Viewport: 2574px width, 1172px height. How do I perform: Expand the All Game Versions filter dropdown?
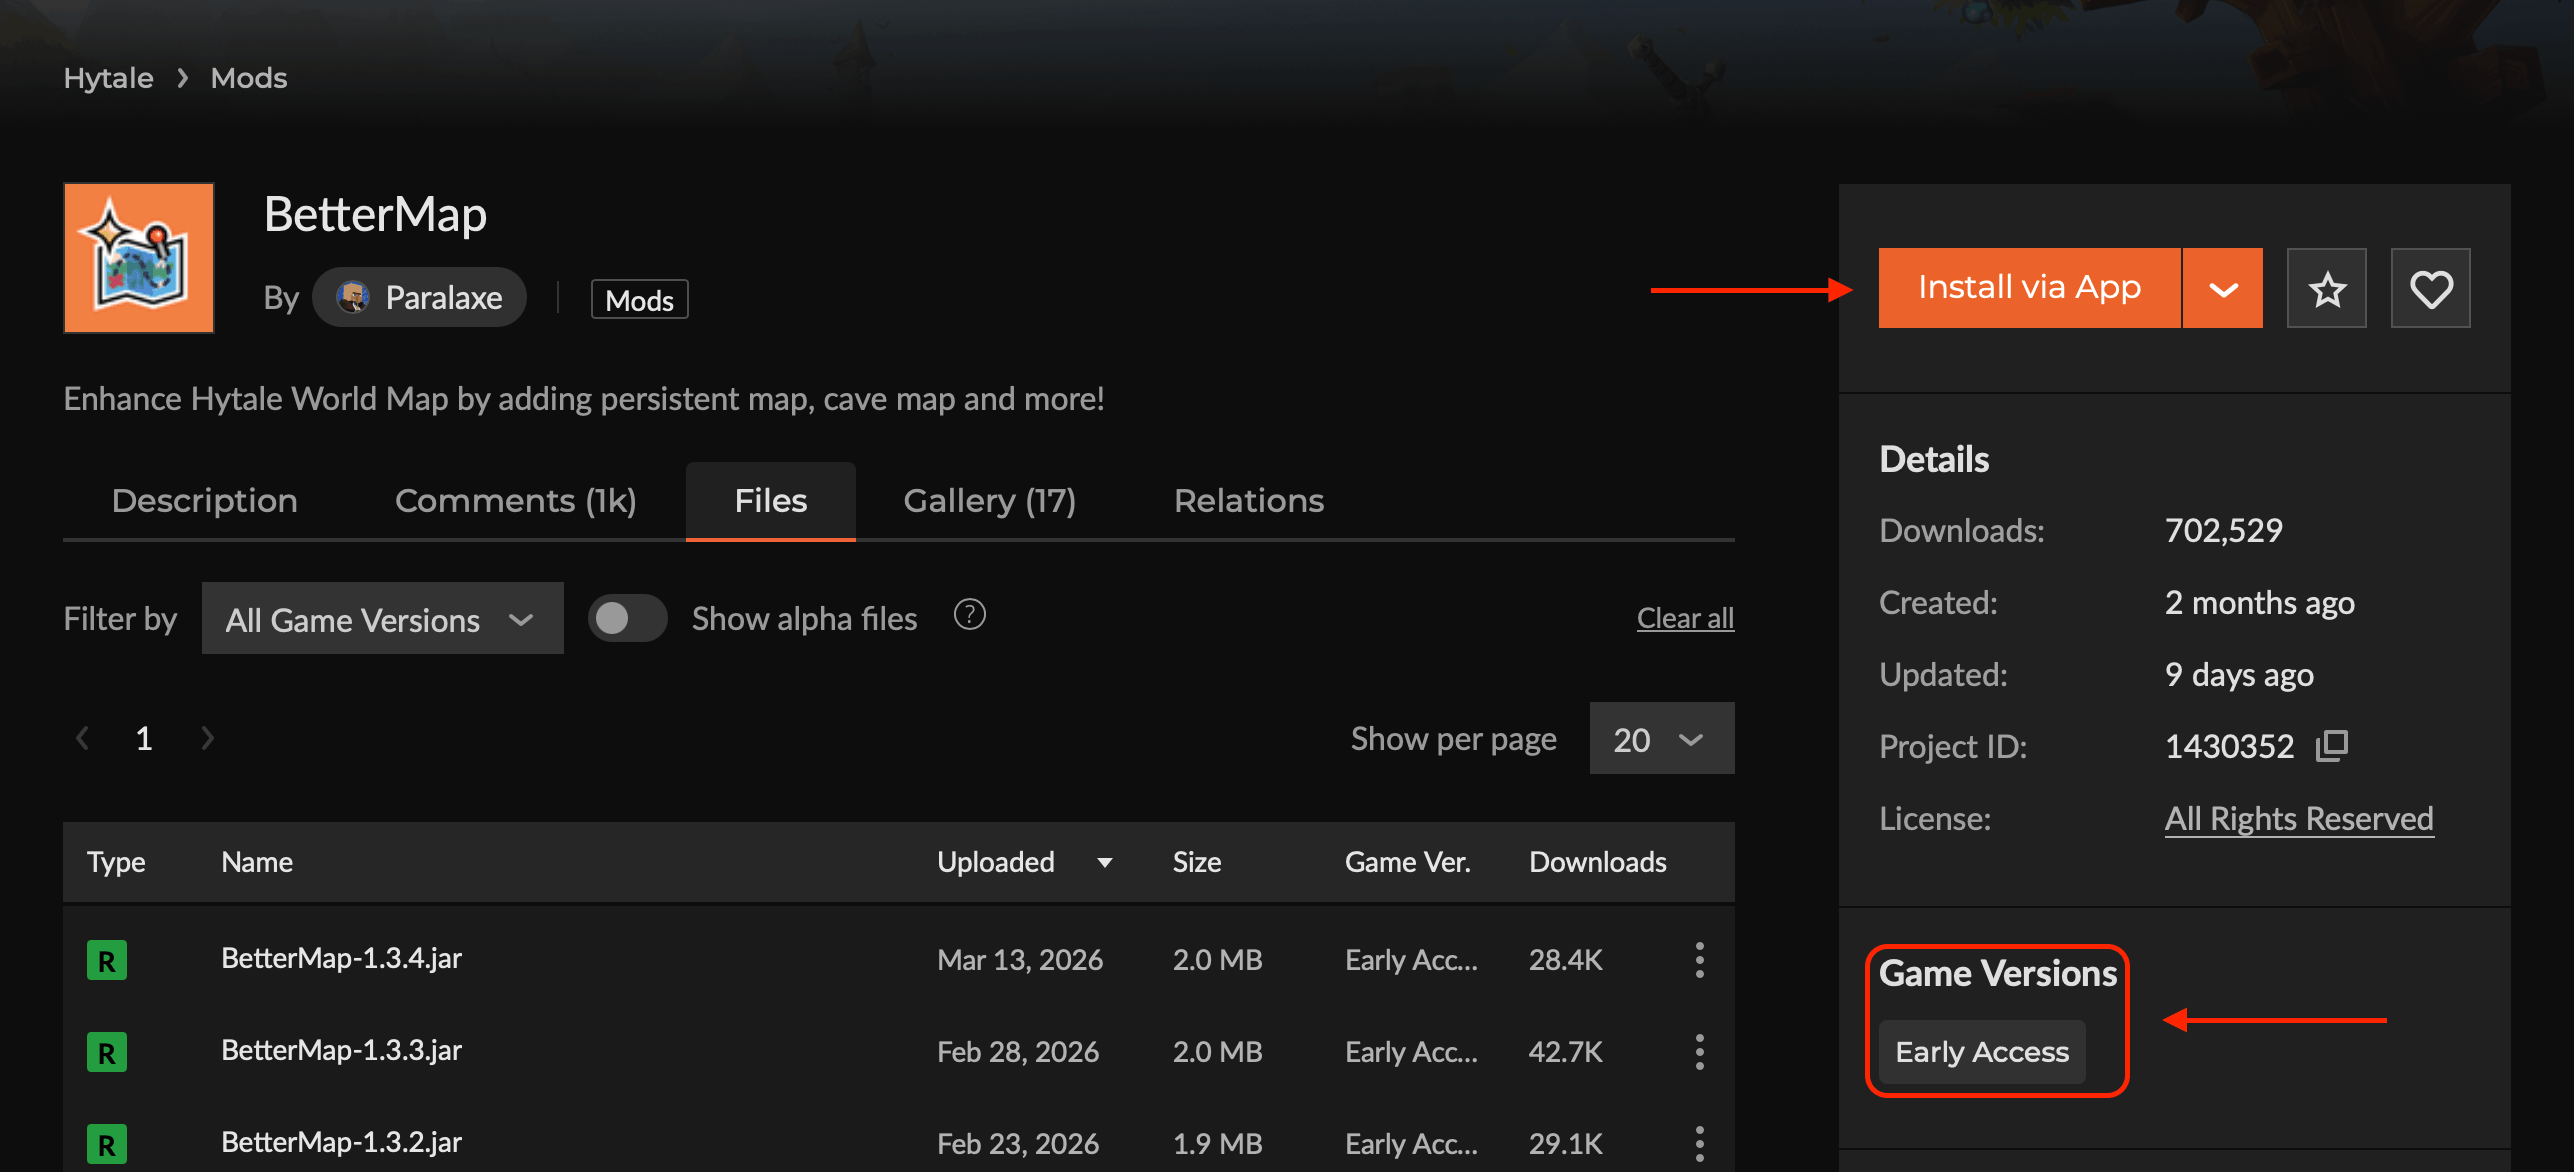tap(382, 619)
